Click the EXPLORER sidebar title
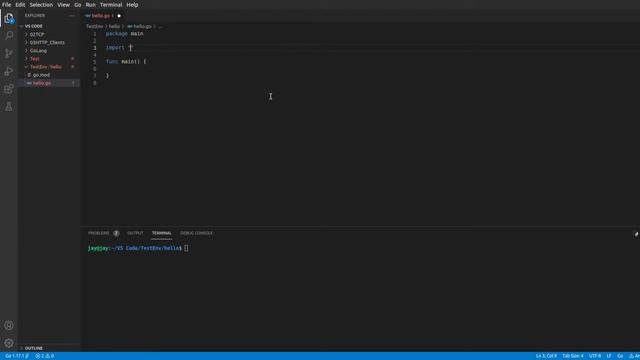The width and height of the screenshot is (640, 360). point(35,16)
